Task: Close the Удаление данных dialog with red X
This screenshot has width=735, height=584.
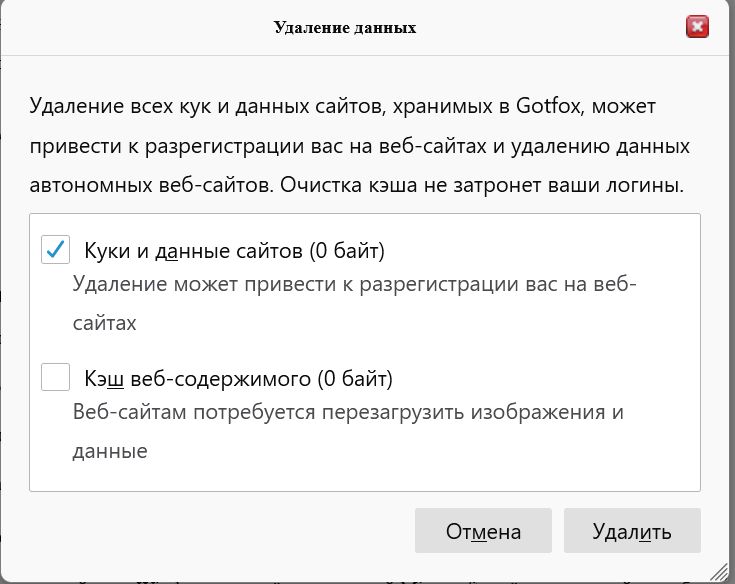Action: tap(697, 26)
